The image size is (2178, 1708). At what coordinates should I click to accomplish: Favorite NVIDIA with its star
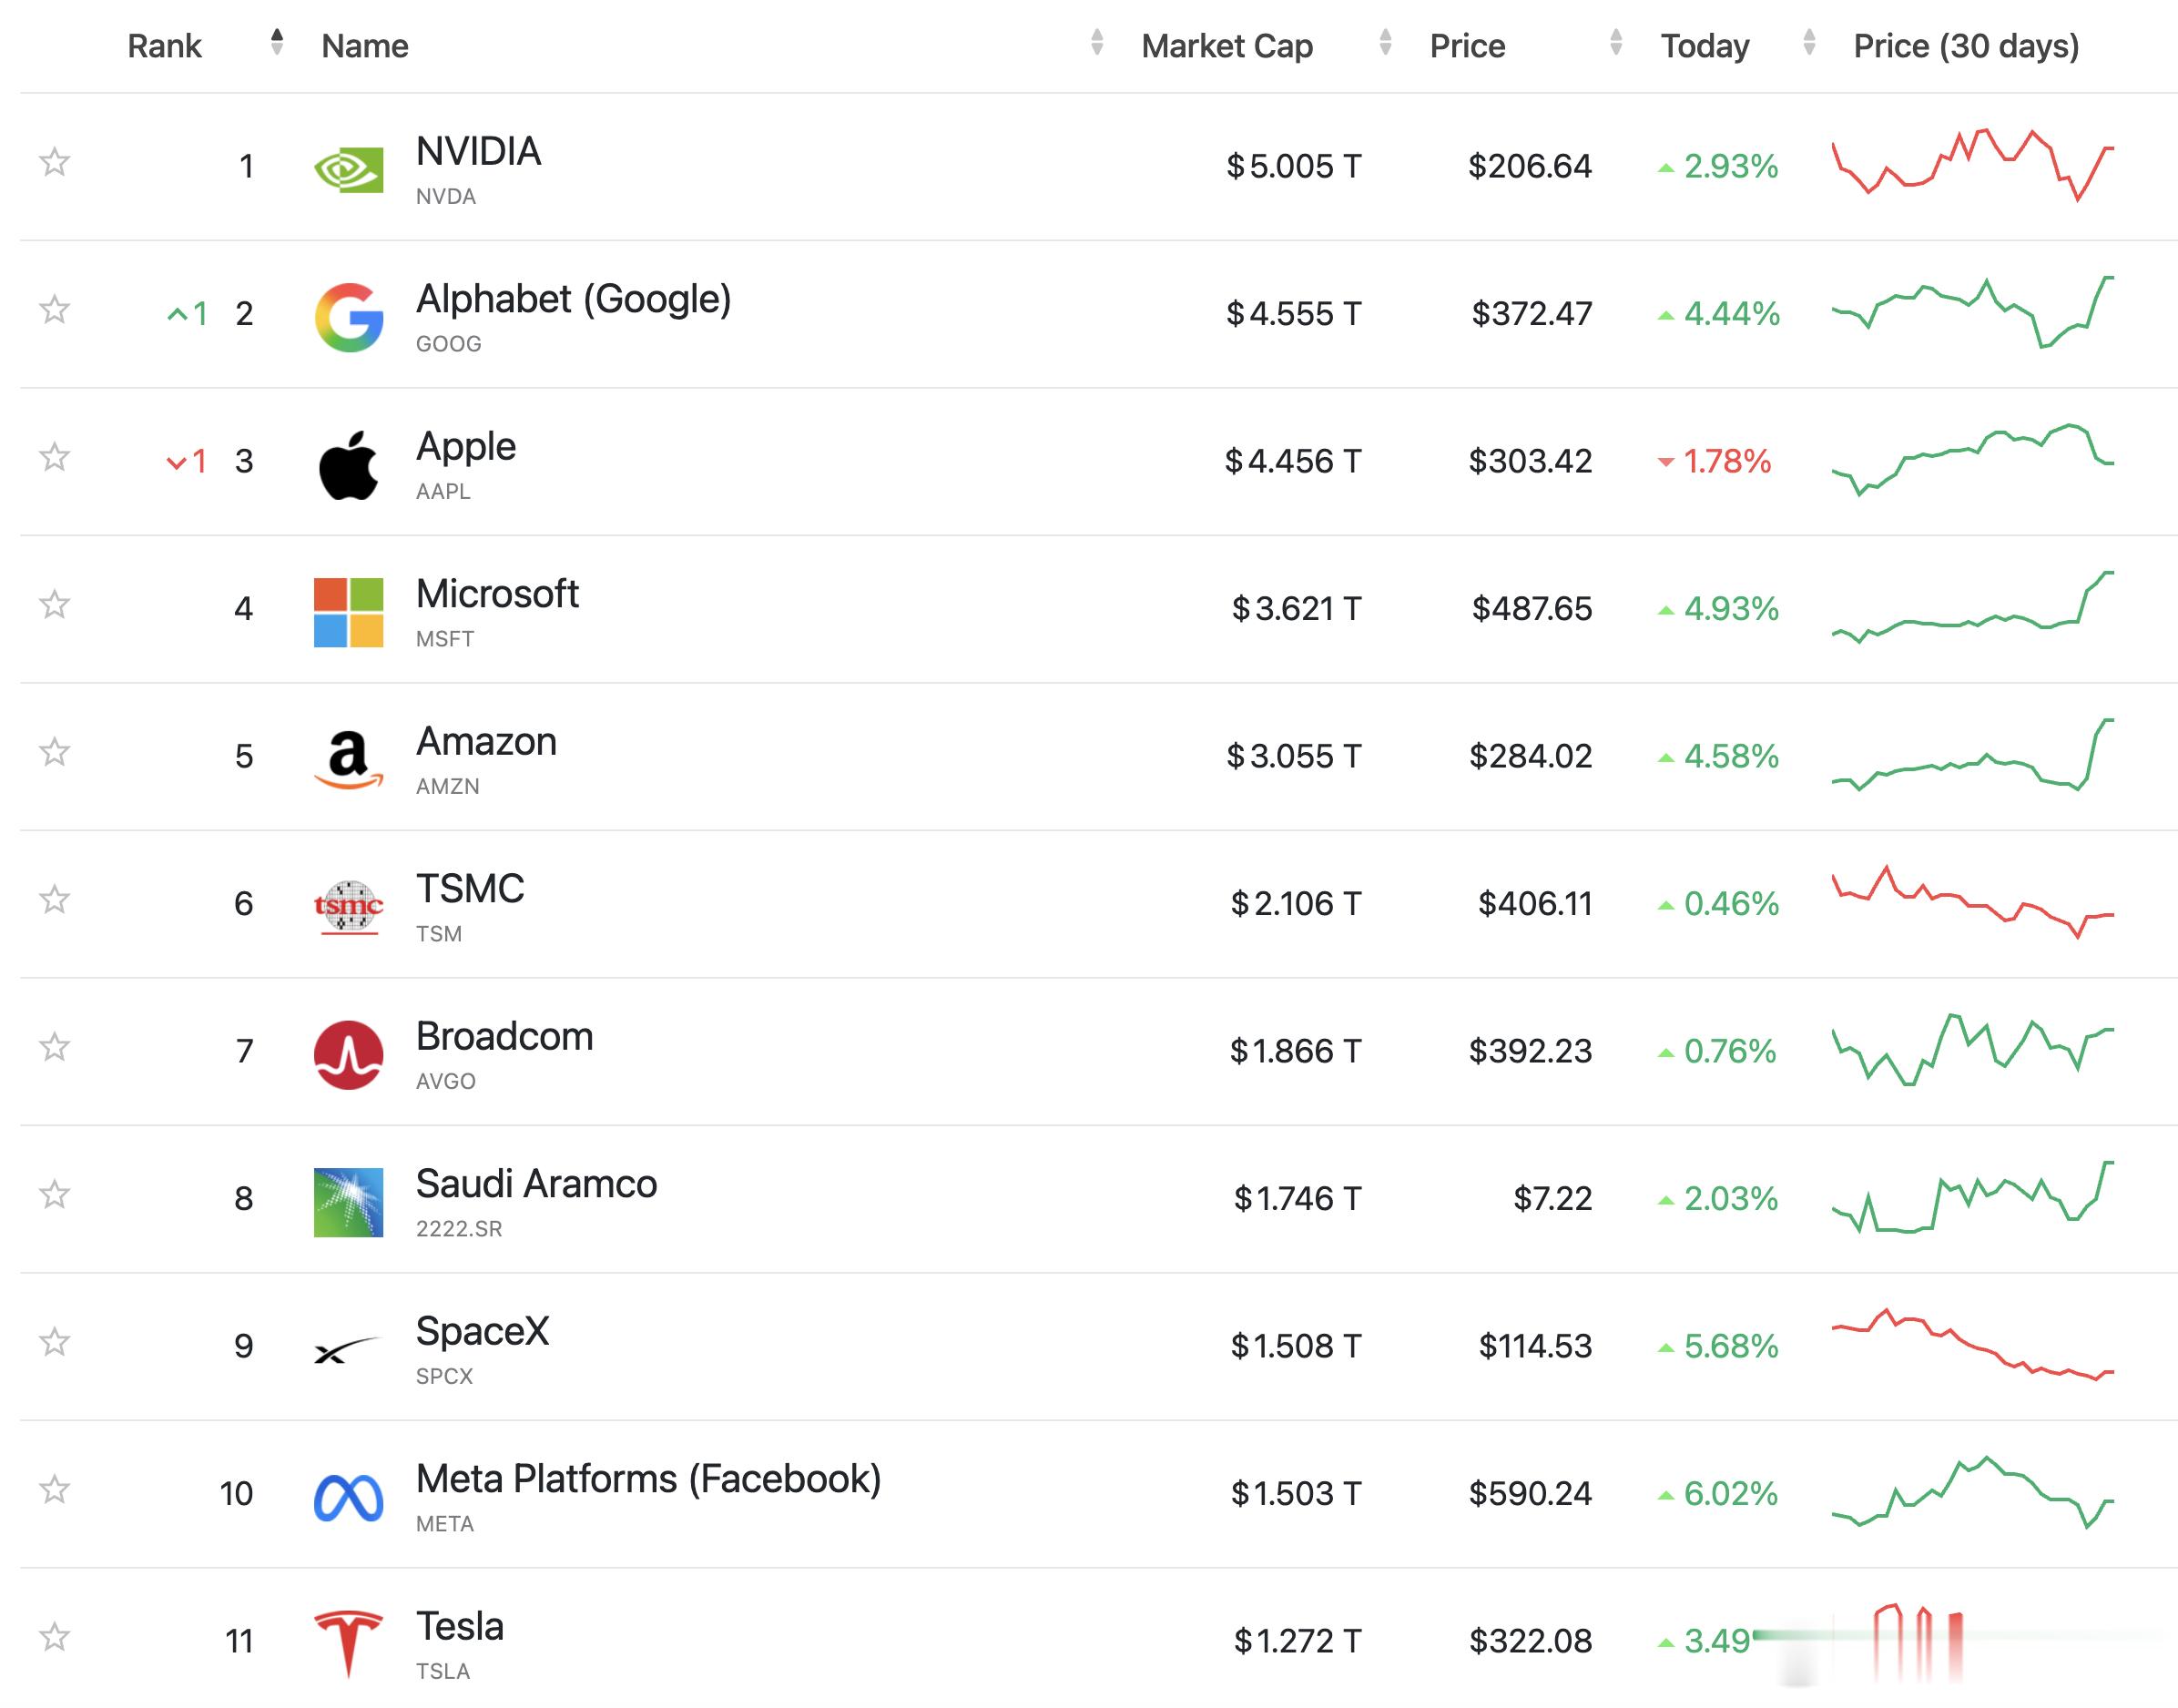tap(54, 162)
